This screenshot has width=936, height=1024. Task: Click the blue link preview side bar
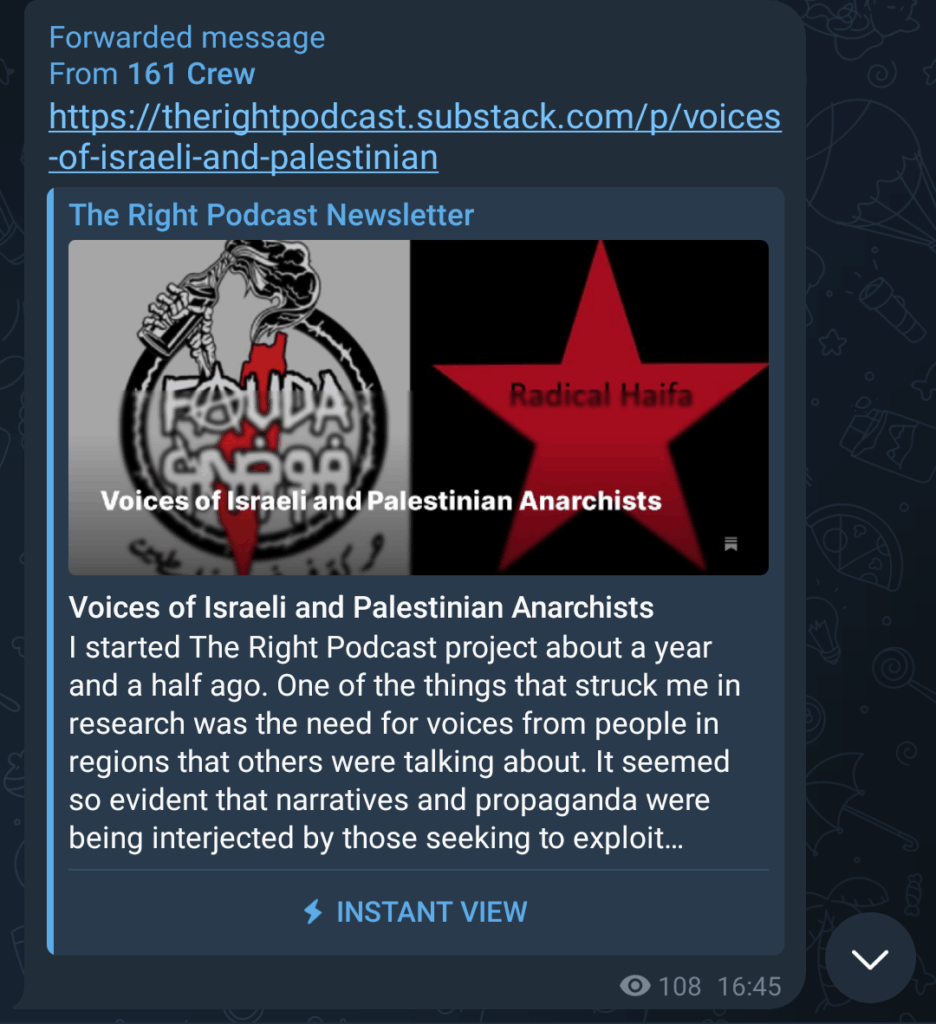(x=50, y=571)
